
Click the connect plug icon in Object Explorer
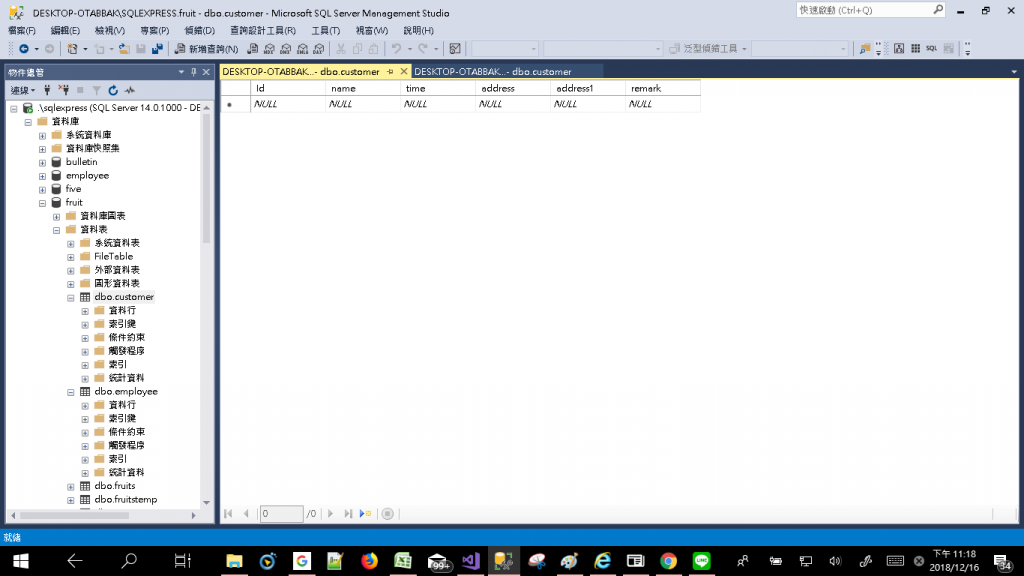[x=47, y=90]
